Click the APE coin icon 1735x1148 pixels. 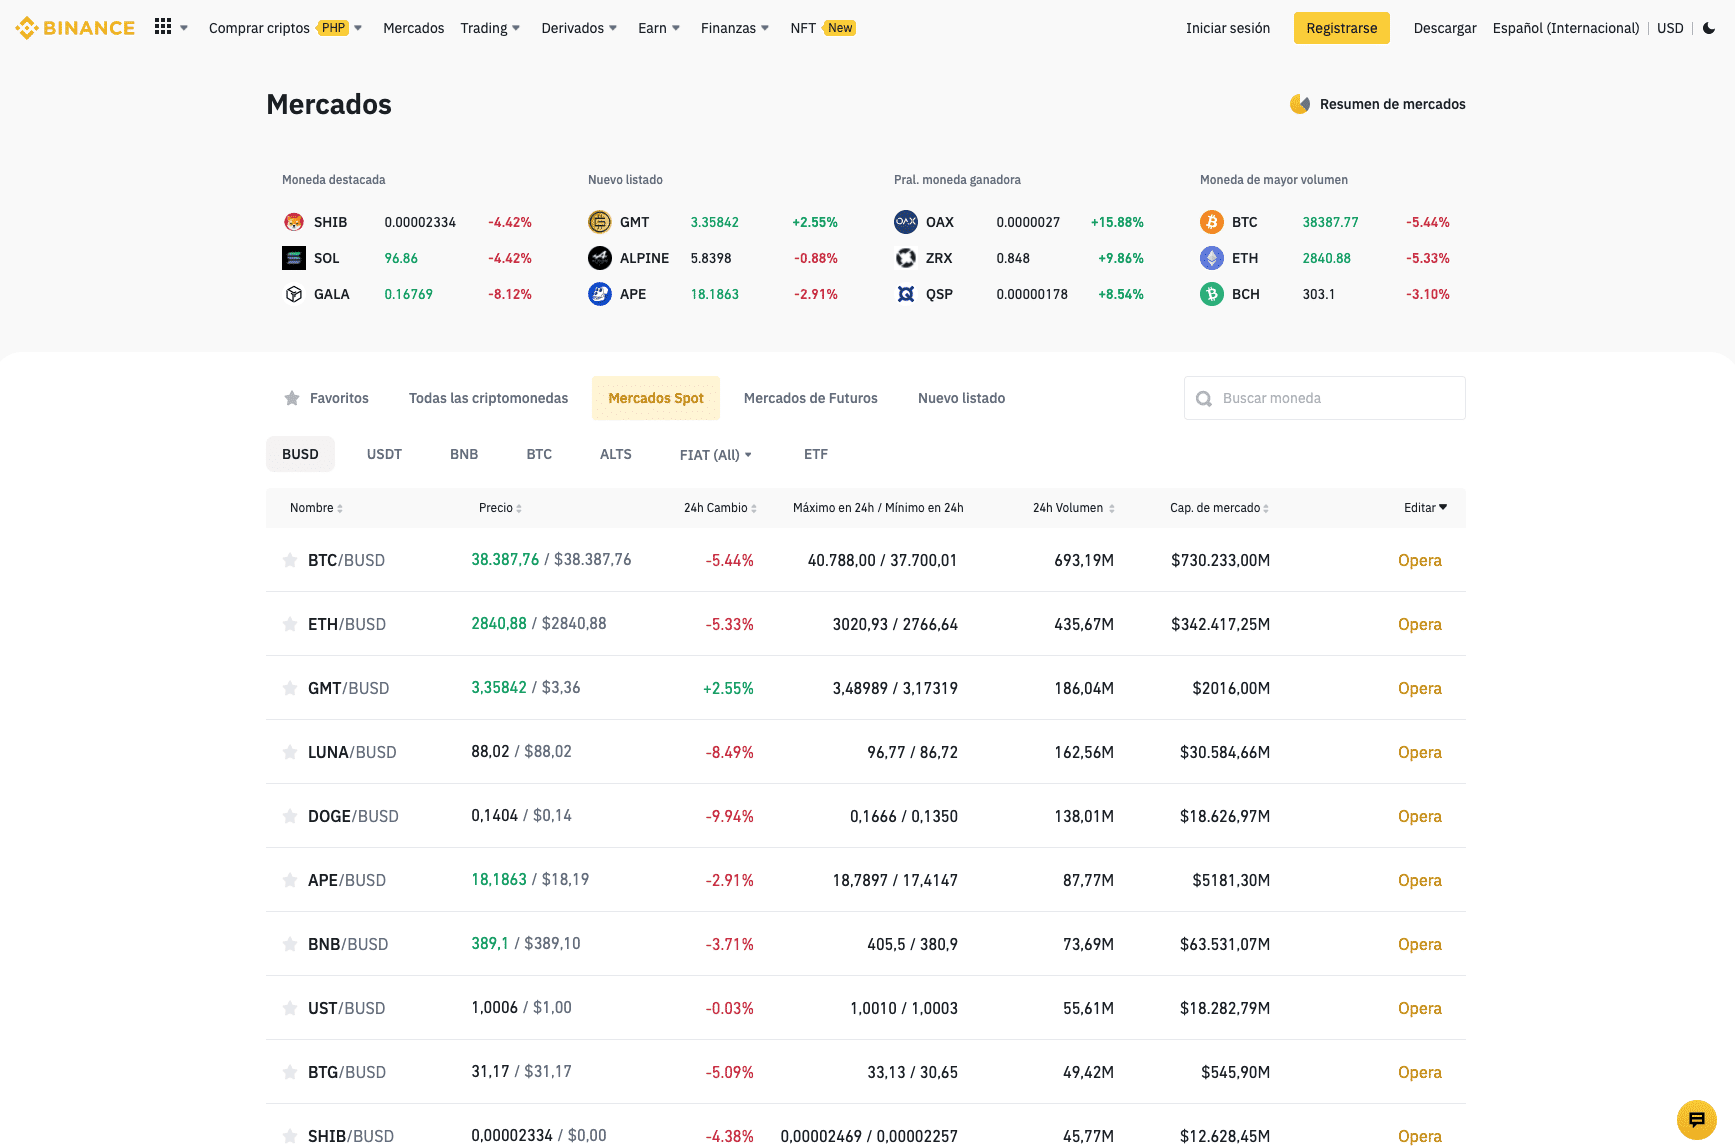(600, 294)
